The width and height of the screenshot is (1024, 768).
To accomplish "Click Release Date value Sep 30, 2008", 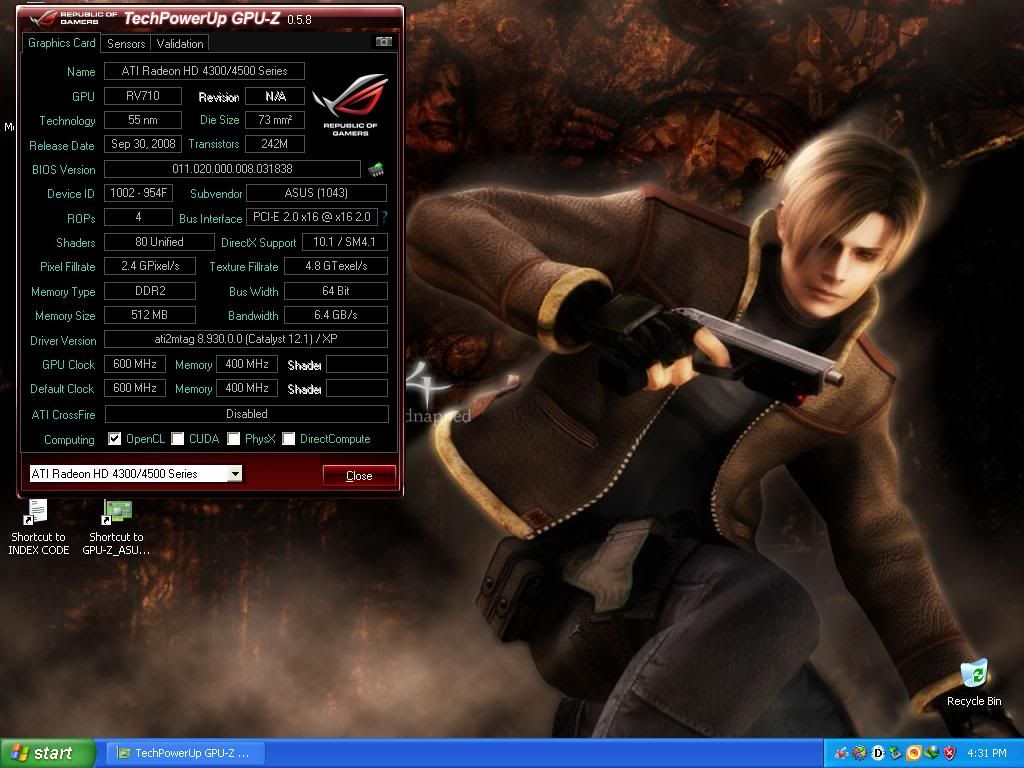I will pyautogui.click(x=142, y=144).
